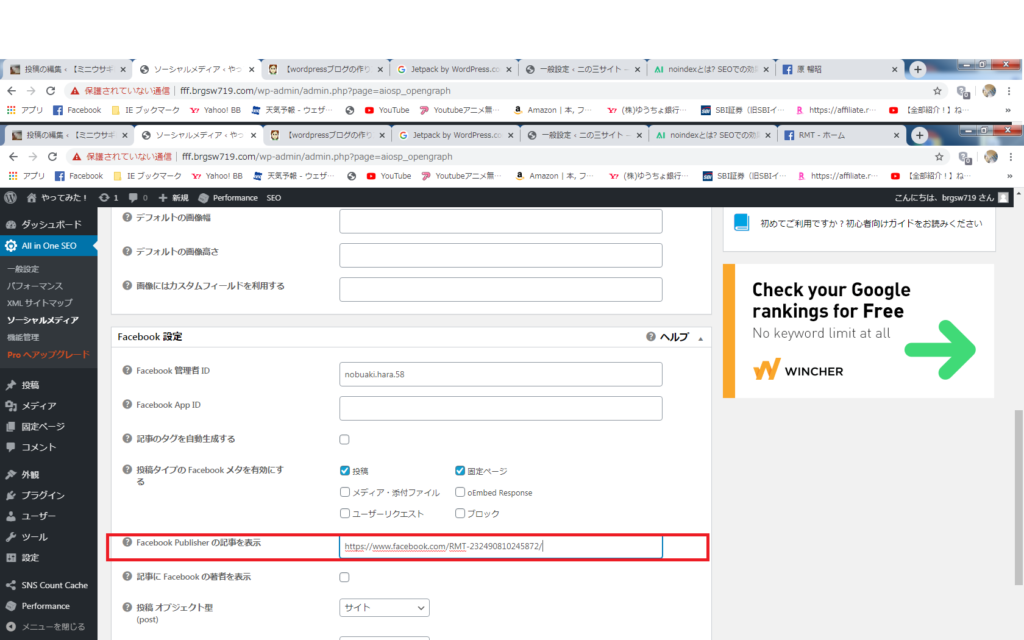This screenshot has height=640, width=1024.
Task: Click help icon beside Facebook Publisher の記事を表示
Action: [127, 543]
